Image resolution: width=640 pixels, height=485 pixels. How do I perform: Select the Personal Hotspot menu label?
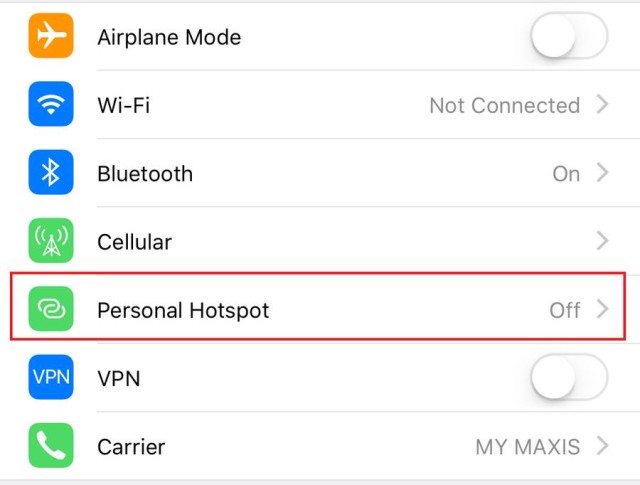pos(183,311)
